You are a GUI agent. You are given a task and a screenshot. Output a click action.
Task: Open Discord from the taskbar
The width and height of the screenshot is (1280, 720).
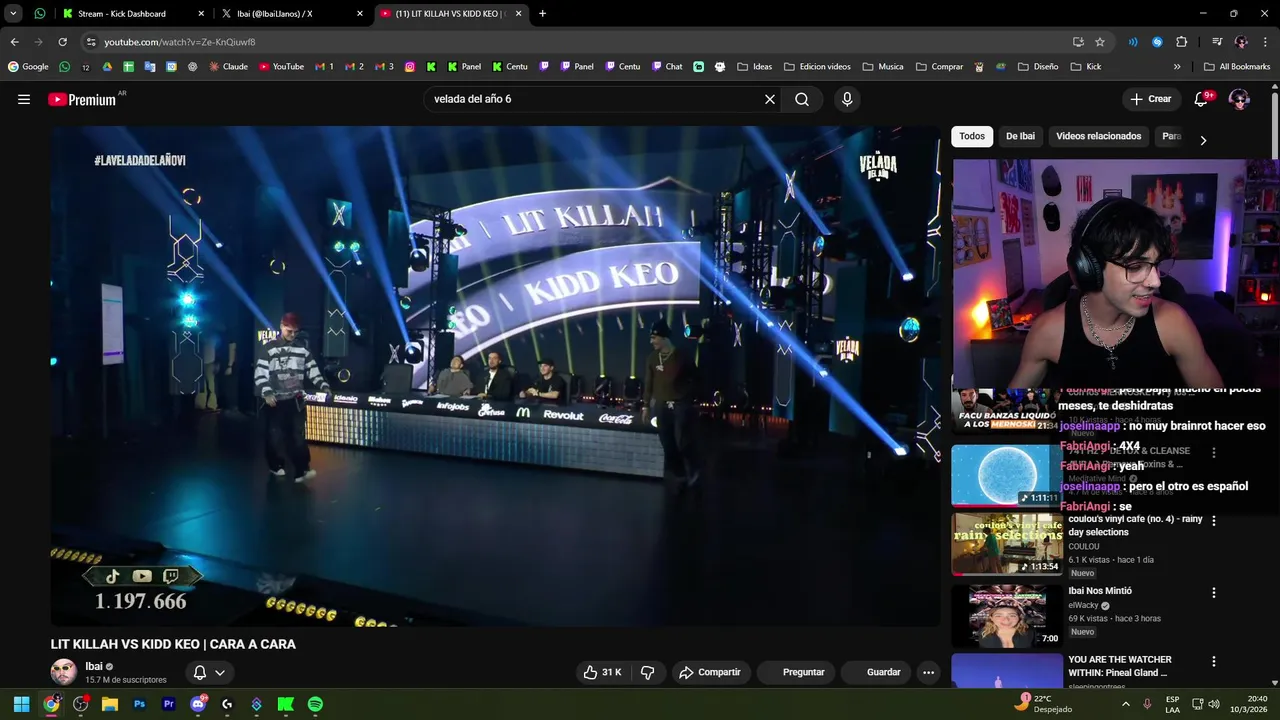(198, 704)
